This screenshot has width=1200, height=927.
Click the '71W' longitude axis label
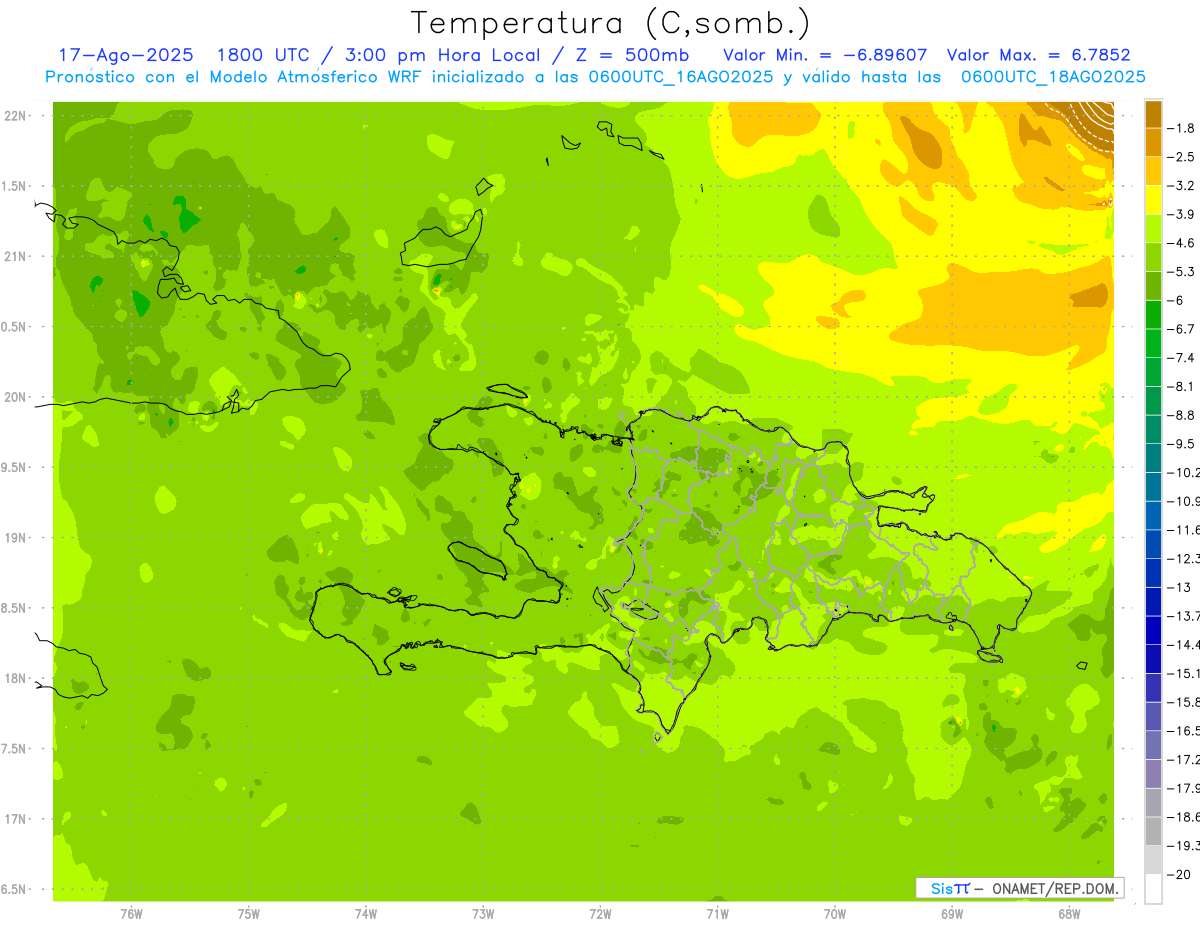(x=717, y=914)
